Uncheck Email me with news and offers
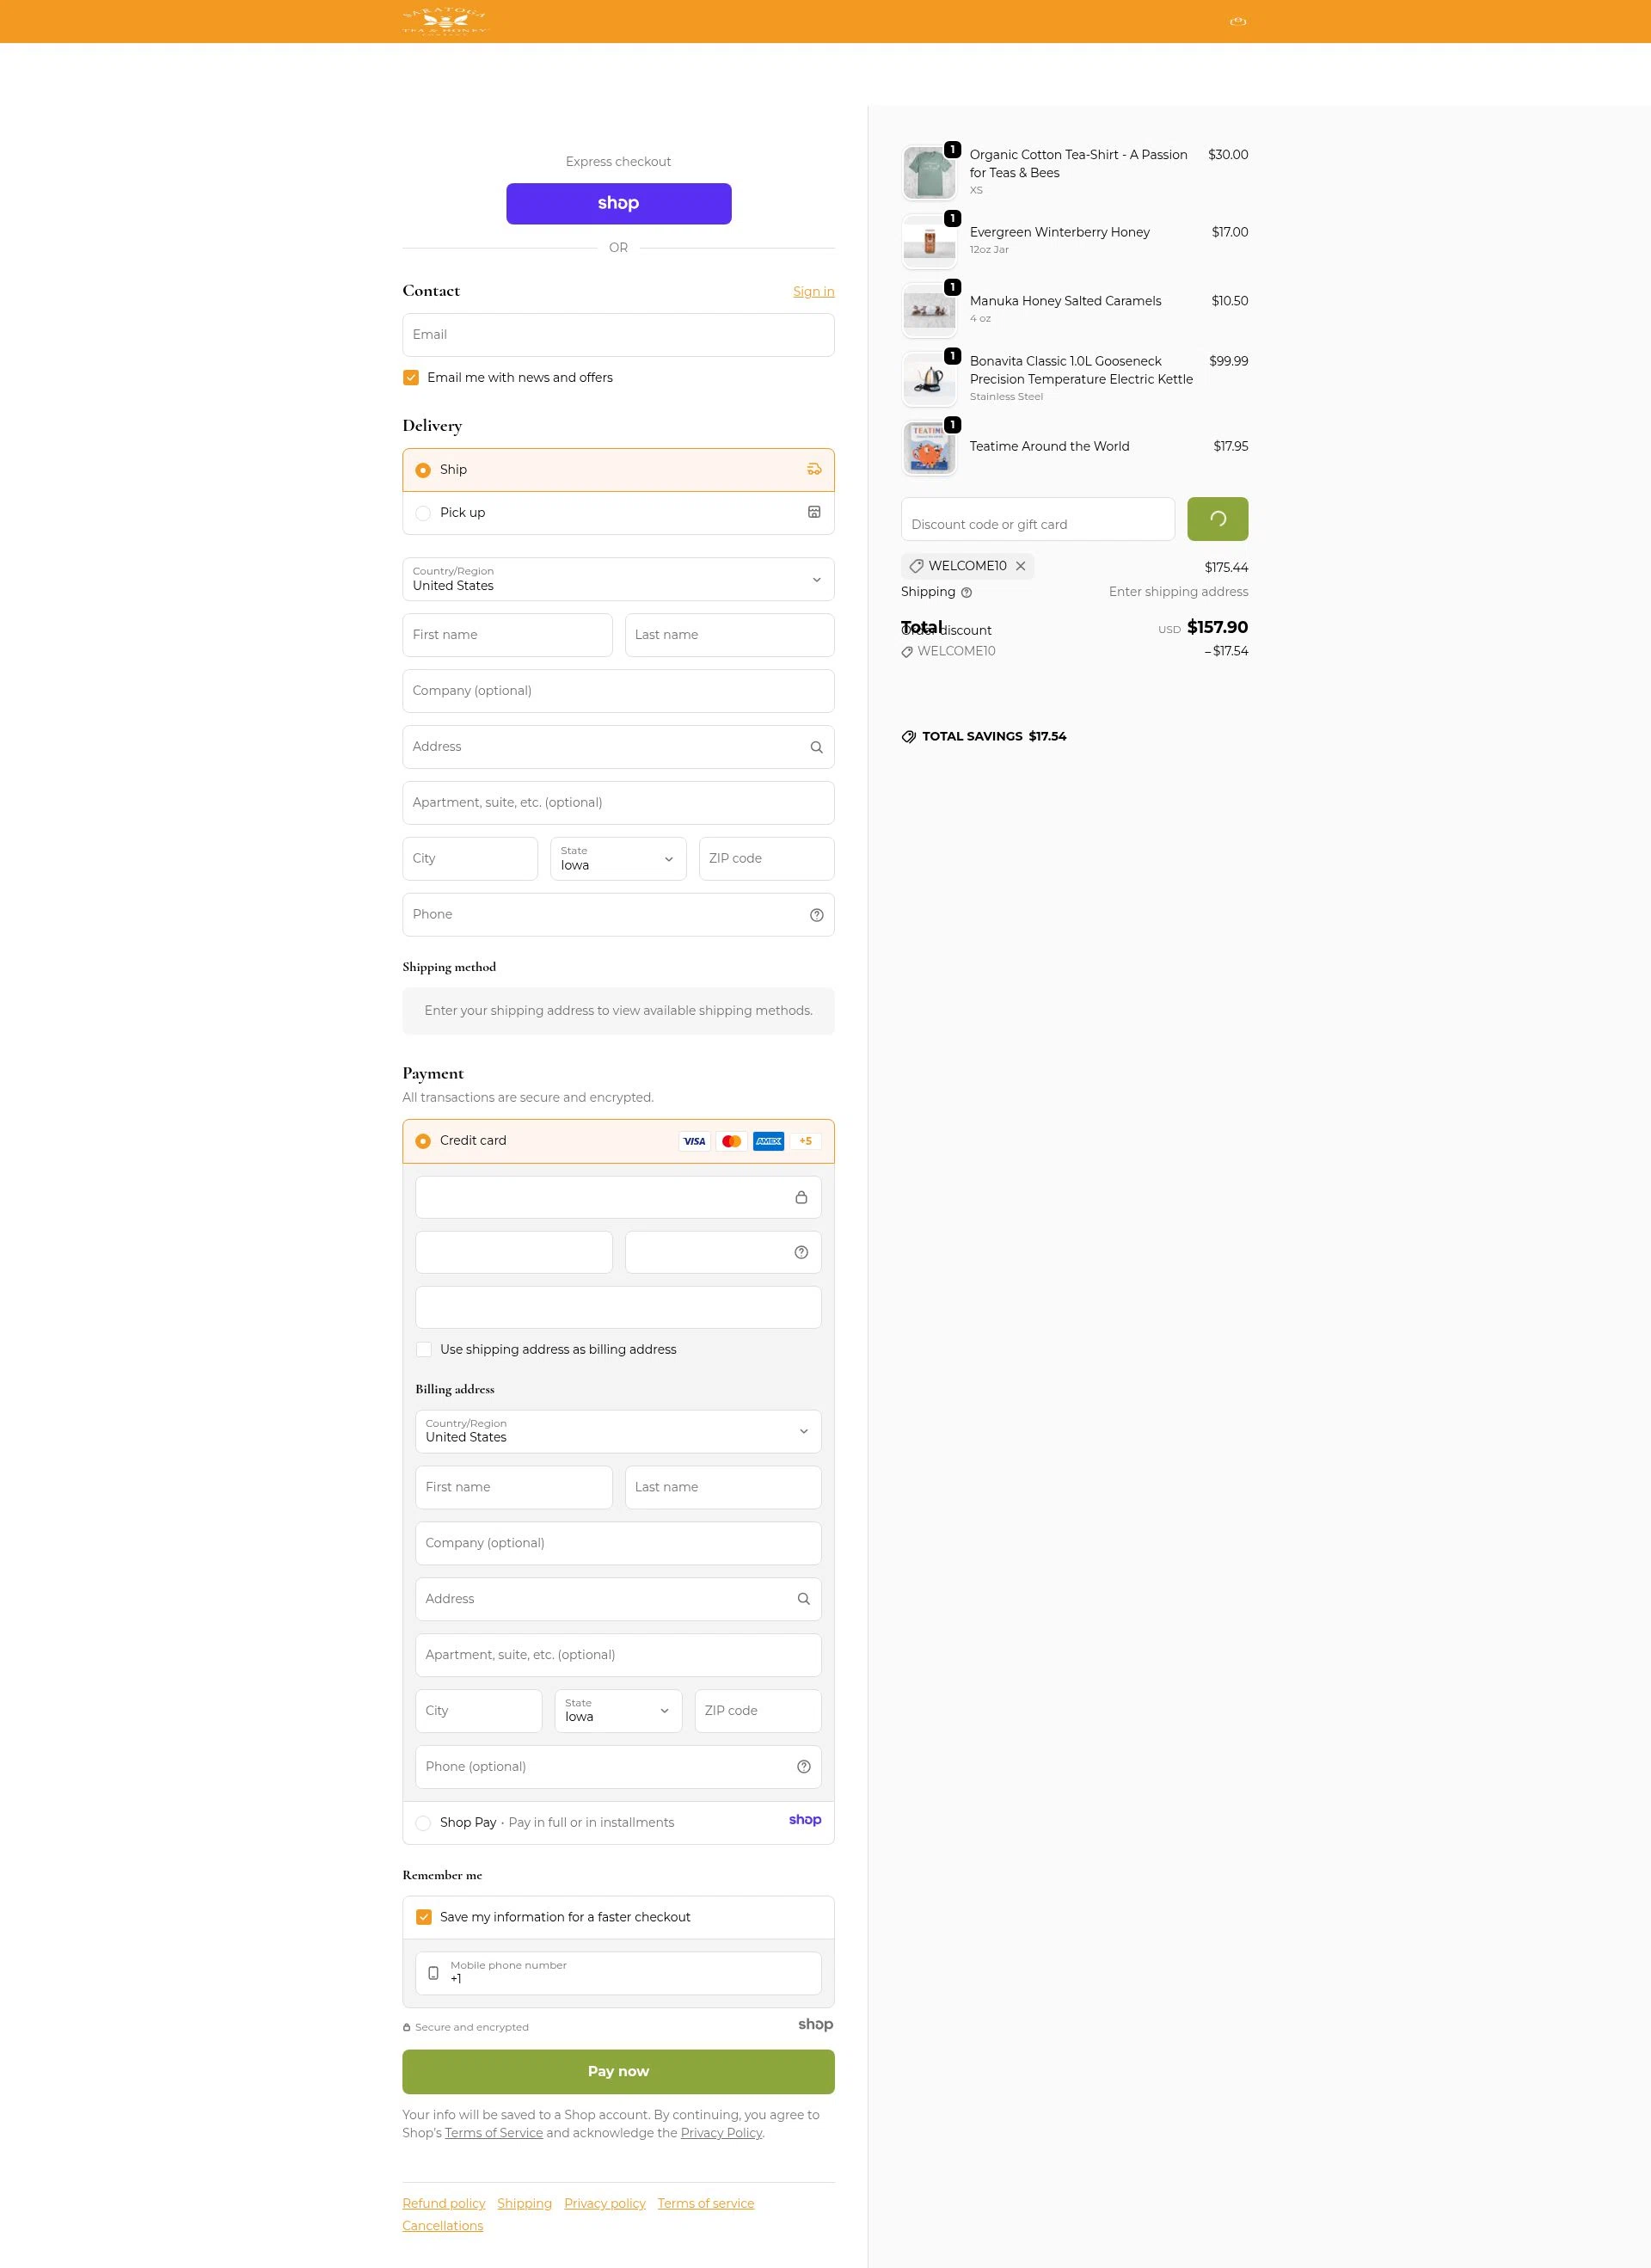Screen dimensions: 1651x2268 pyautogui.click(x=410, y=377)
